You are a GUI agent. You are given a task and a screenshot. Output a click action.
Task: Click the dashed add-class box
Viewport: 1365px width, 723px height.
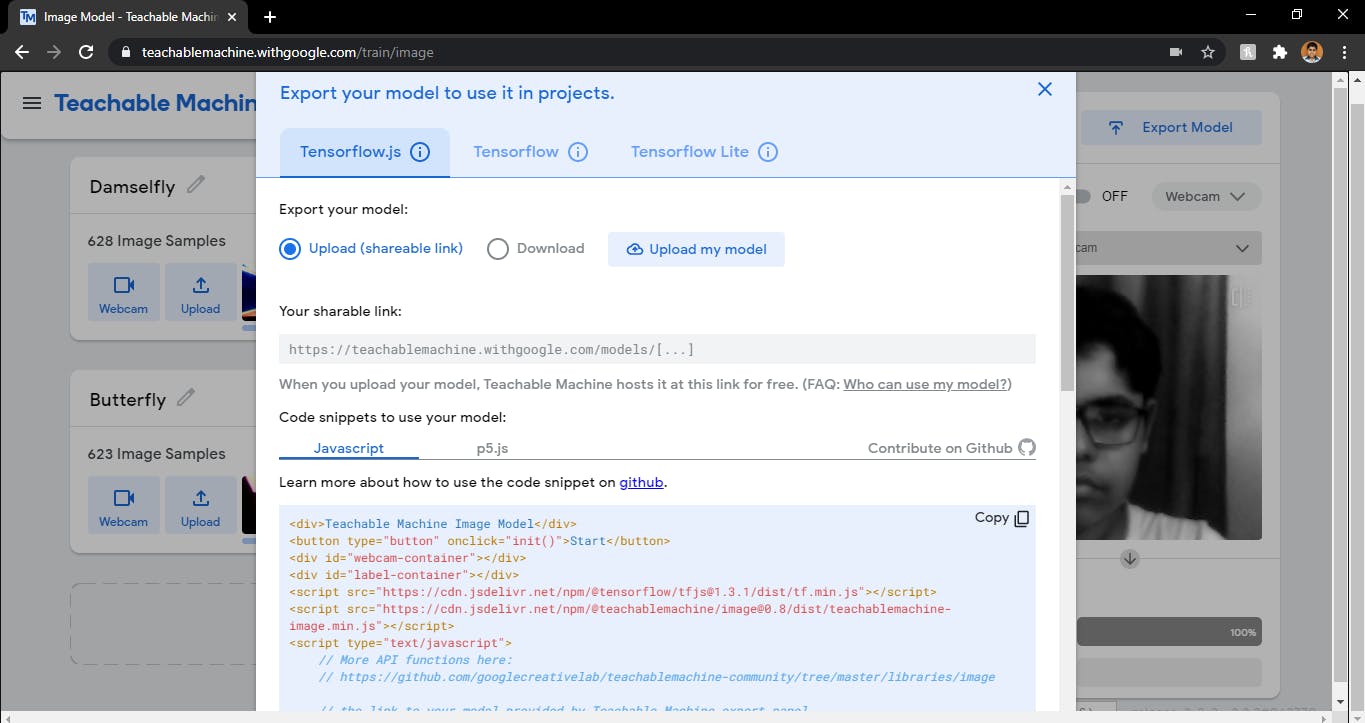pos(163,624)
